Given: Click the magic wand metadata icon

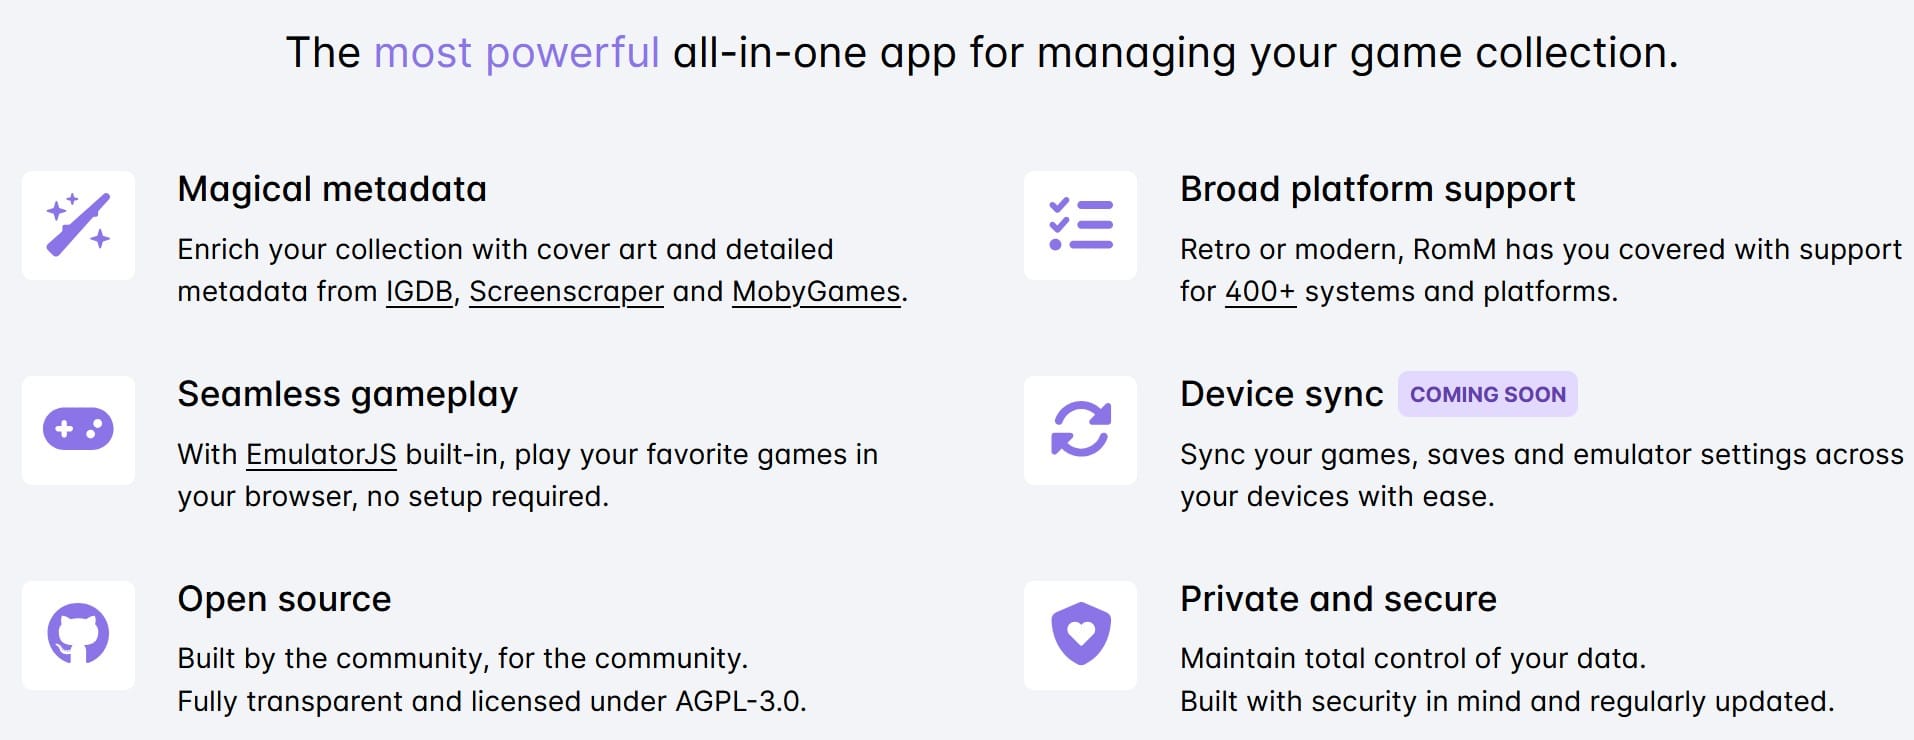Looking at the screenshot, I should 78,225.
